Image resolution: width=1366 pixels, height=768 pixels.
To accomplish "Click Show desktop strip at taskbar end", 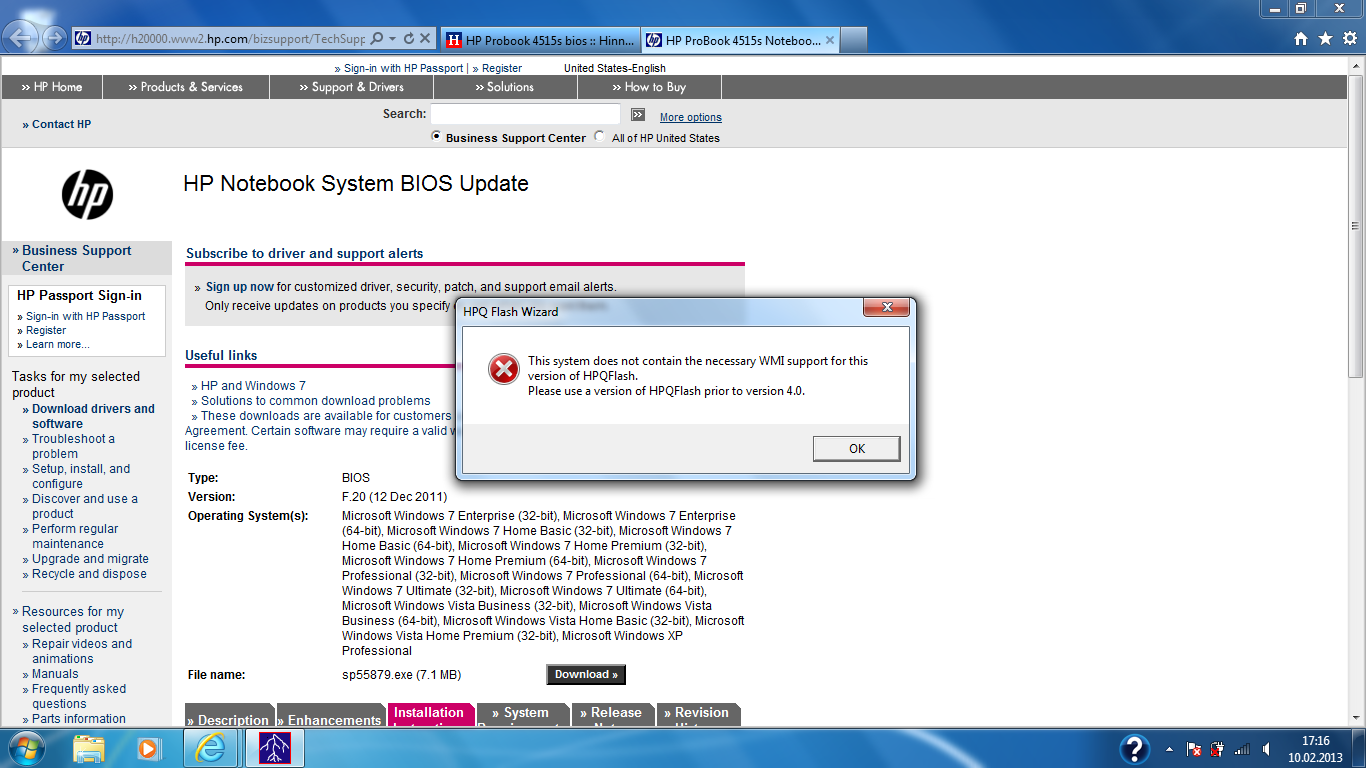I will (x=1358, y=749).
